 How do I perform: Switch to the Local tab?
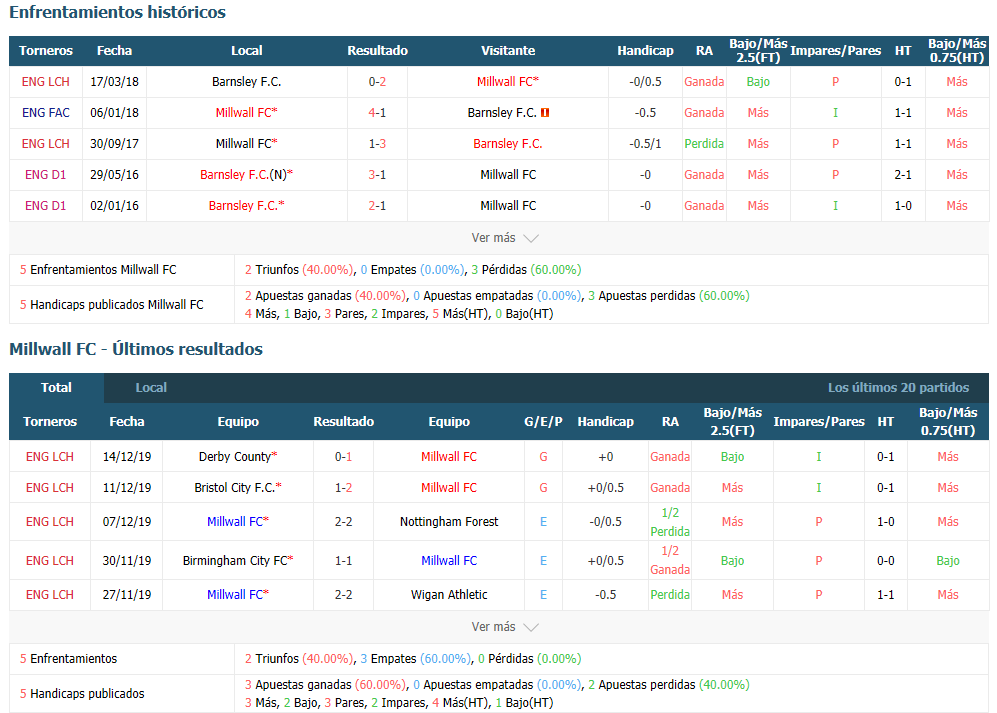tap(151, 387)
